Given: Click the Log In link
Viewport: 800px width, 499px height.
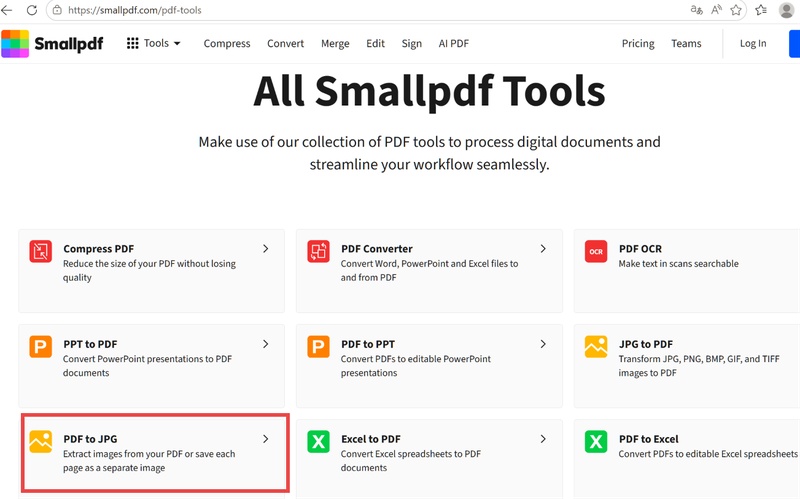Looking at the screenshot, I should click(x=753, y=44).
